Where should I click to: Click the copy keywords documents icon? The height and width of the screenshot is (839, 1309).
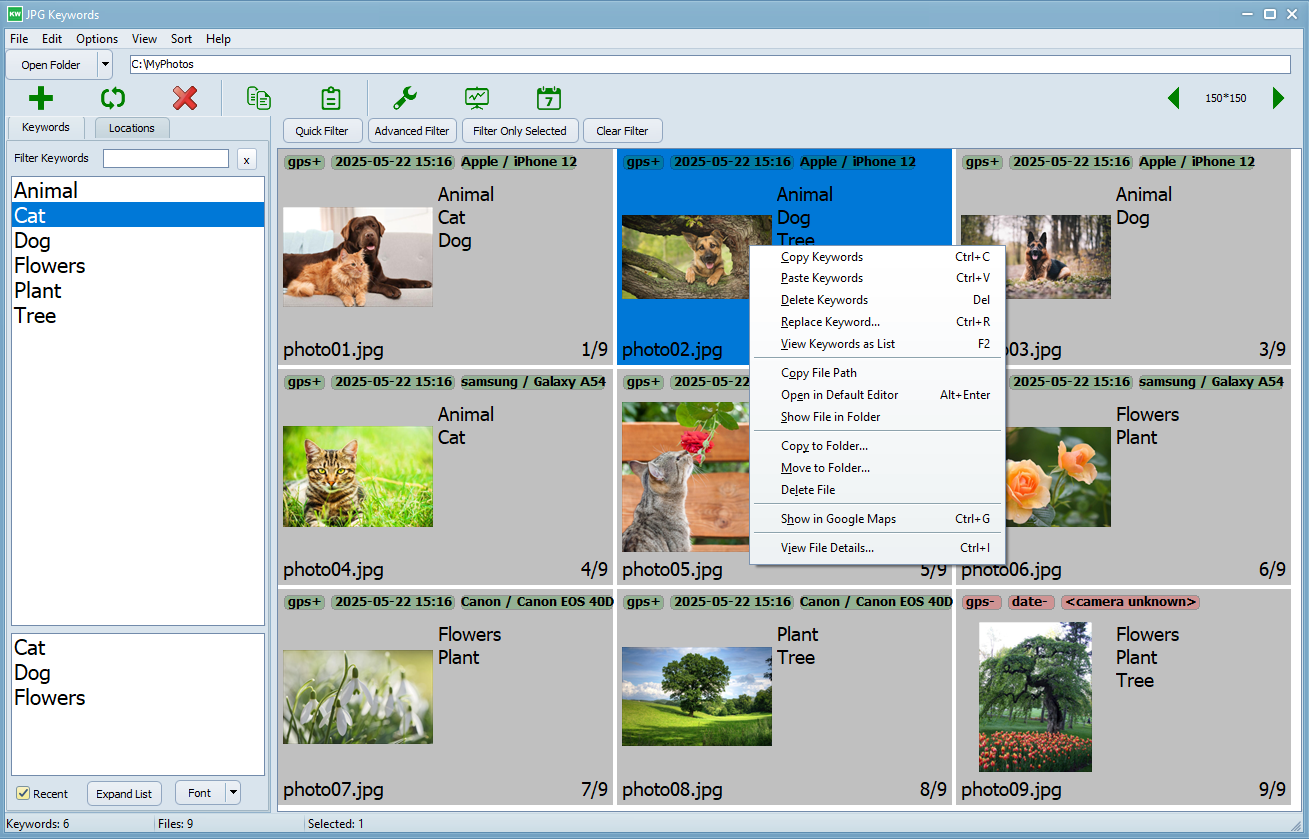259,98
